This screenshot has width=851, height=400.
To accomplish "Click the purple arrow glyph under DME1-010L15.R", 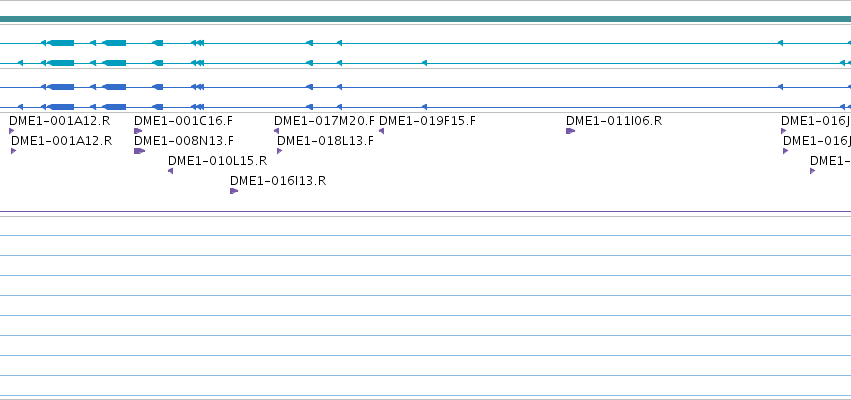I will coord(170,171).
